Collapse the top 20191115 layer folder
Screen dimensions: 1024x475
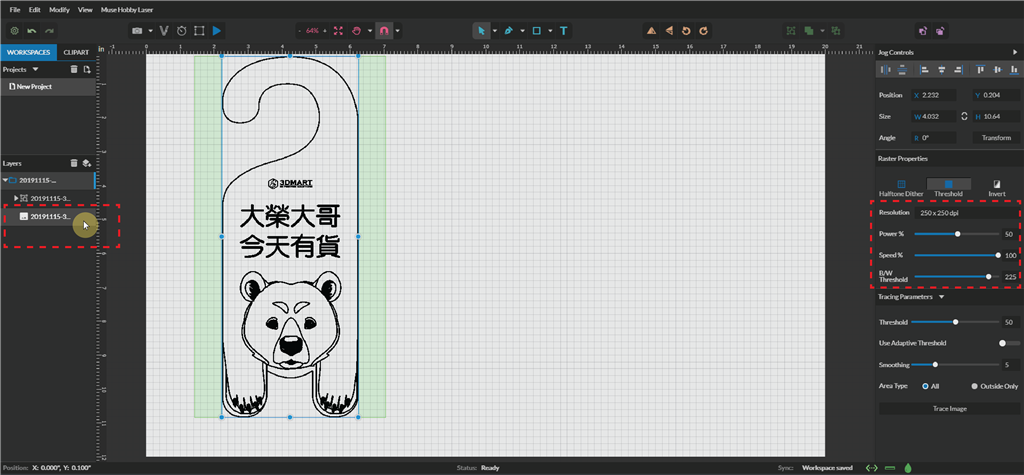click(5, 180)
